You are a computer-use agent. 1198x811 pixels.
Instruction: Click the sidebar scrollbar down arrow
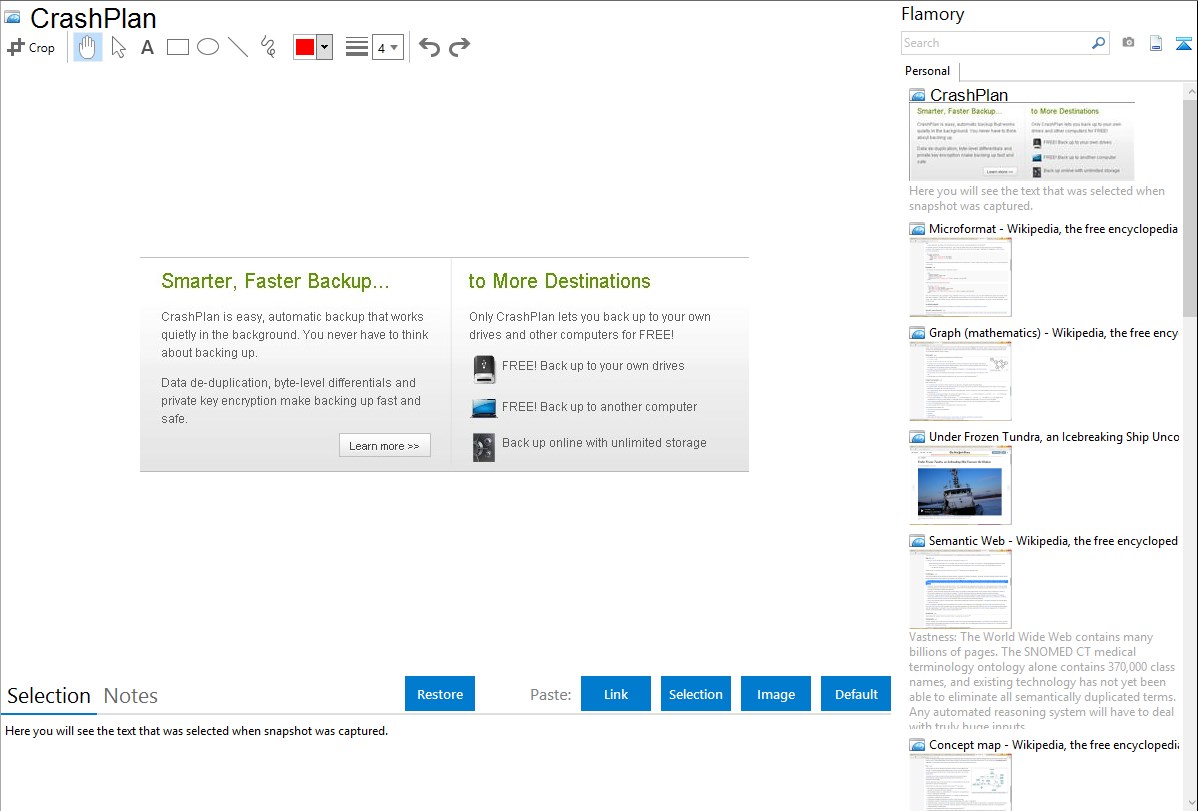pos(1191,803)
